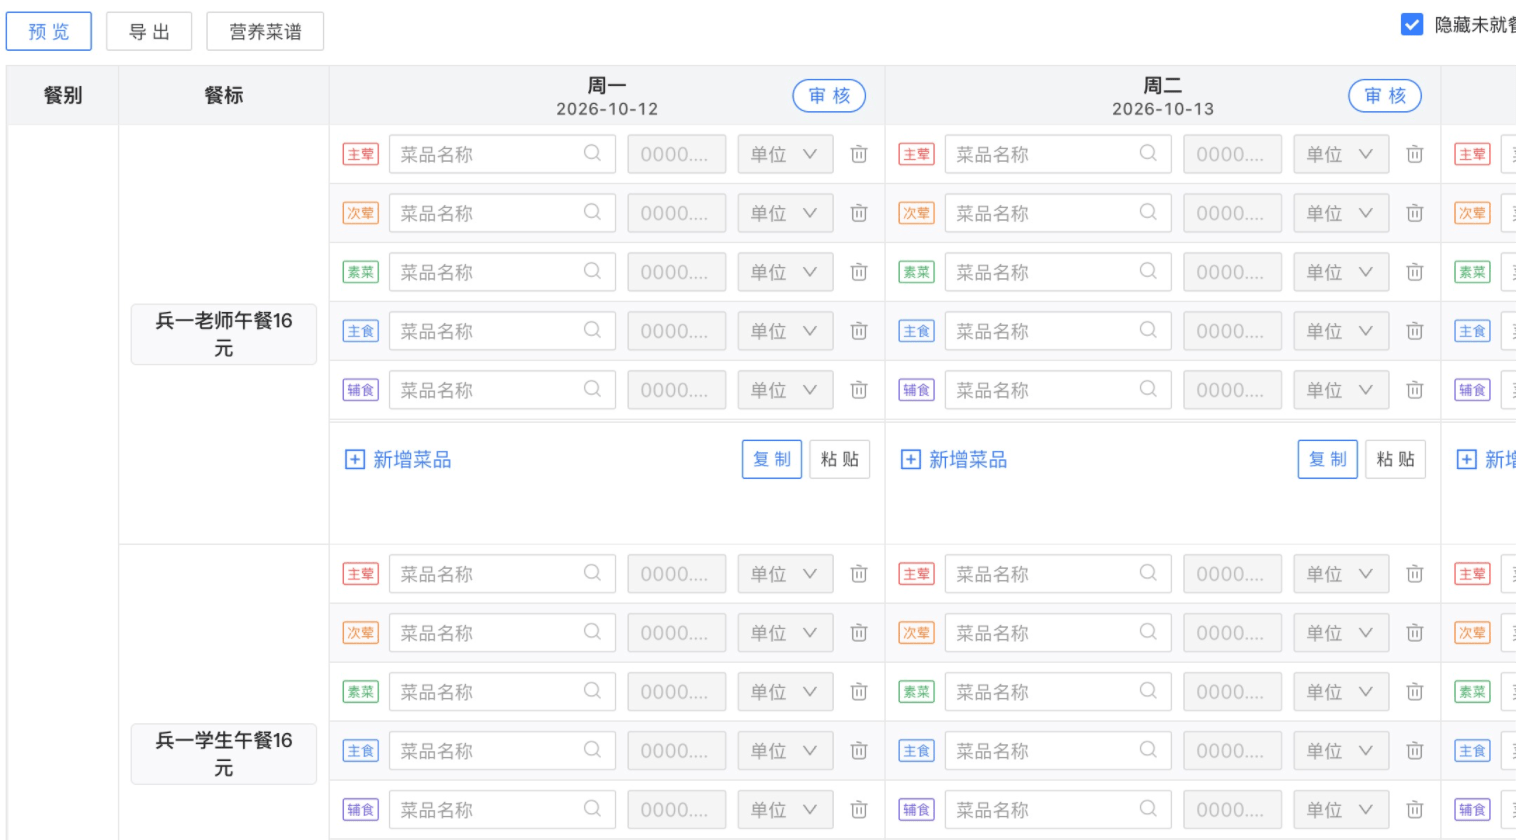The height and width of the screenshot is (840, 1516).
Task: Delete Tuesday 素菜 dish in 兵一老师午餐 row
Action: (x=1415, y=273)
